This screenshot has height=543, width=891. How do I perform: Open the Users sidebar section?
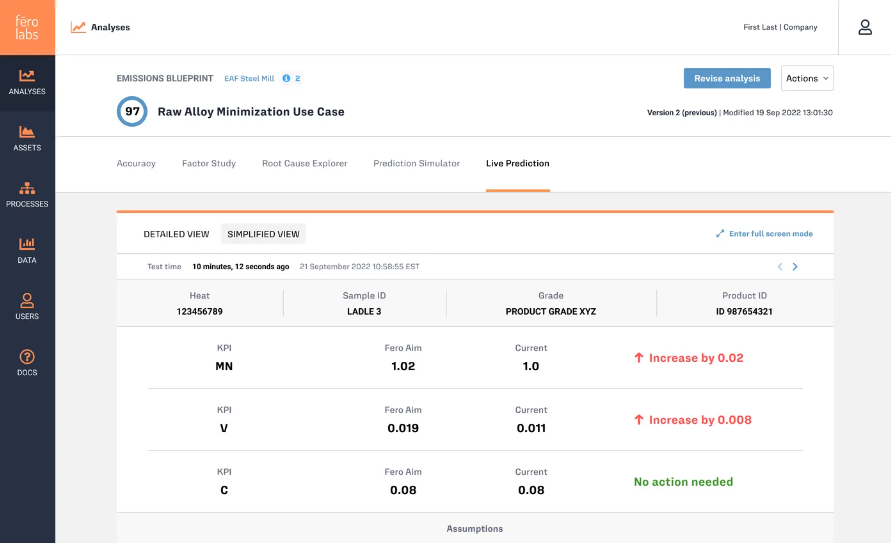click(27, 307)
